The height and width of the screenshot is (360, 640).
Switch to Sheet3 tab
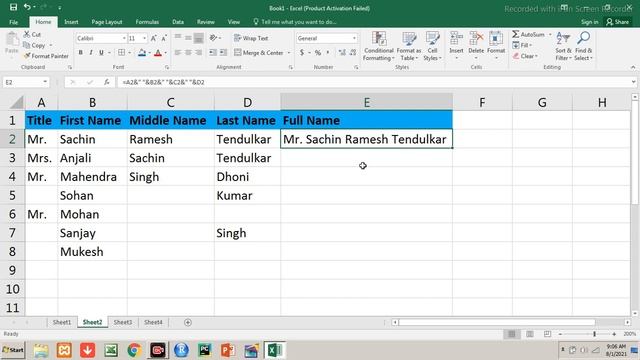[x=122, y=322]
